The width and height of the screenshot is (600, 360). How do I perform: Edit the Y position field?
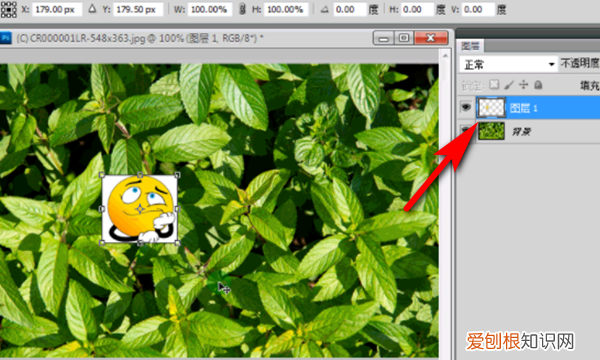click(138, 9)
